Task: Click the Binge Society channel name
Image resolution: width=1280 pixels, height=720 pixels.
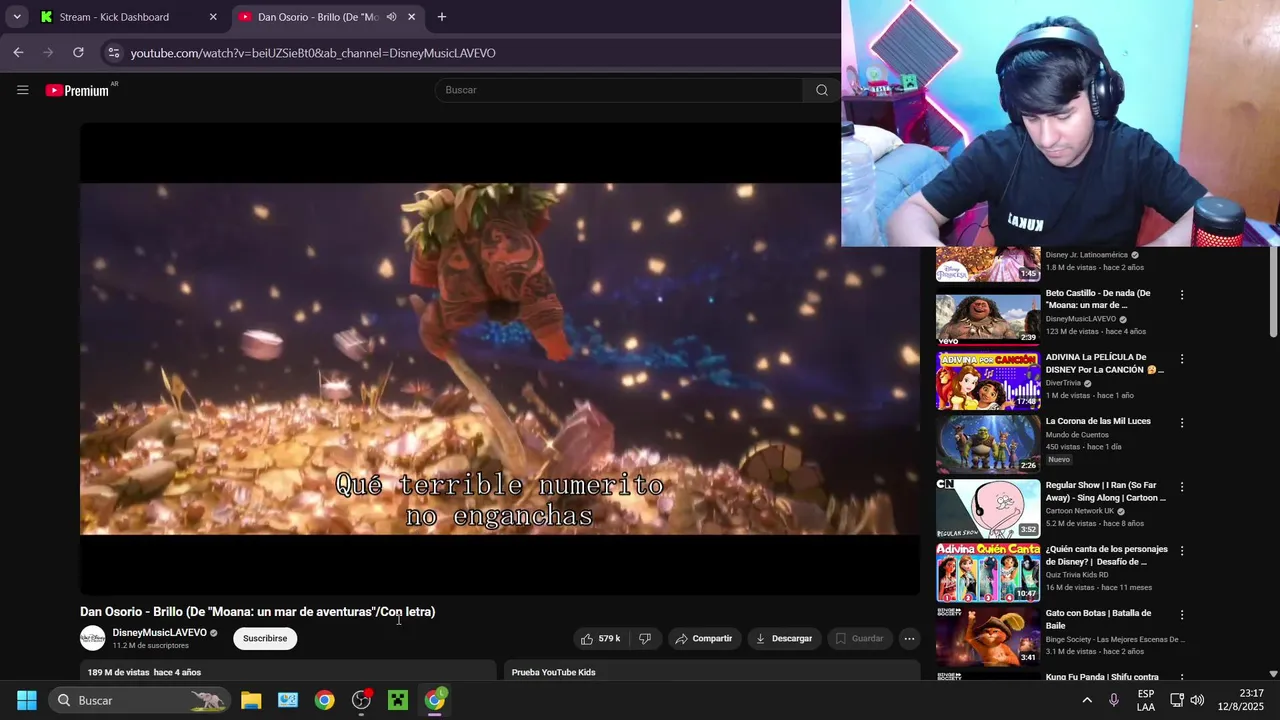Action: 1115,639
